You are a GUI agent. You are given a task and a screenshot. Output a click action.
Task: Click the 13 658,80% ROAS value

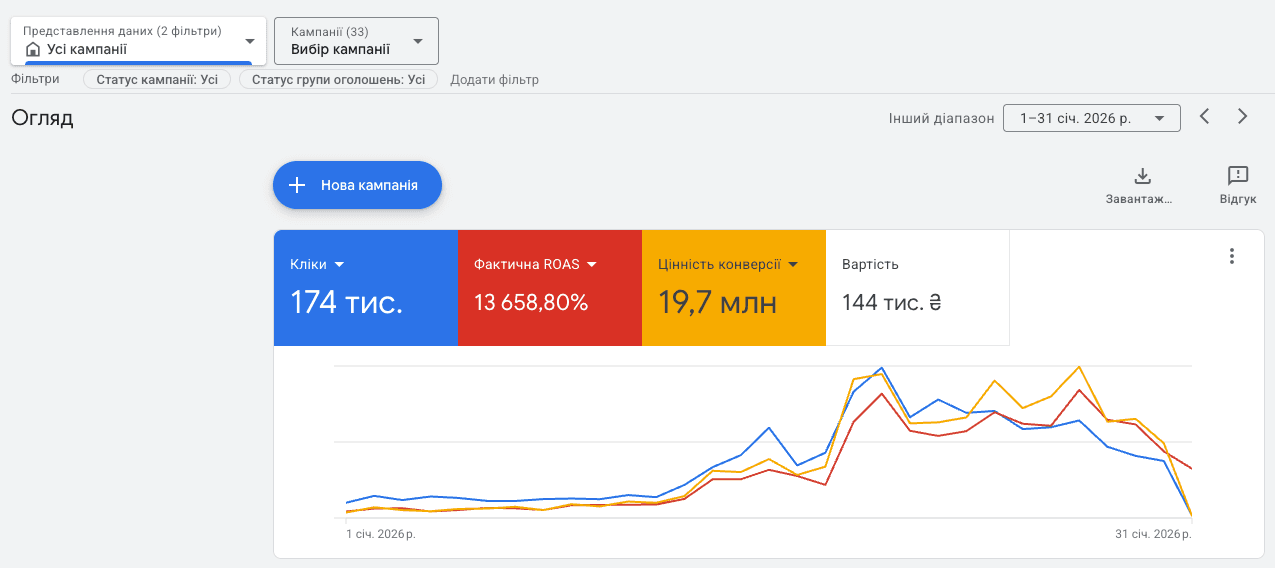531,302
